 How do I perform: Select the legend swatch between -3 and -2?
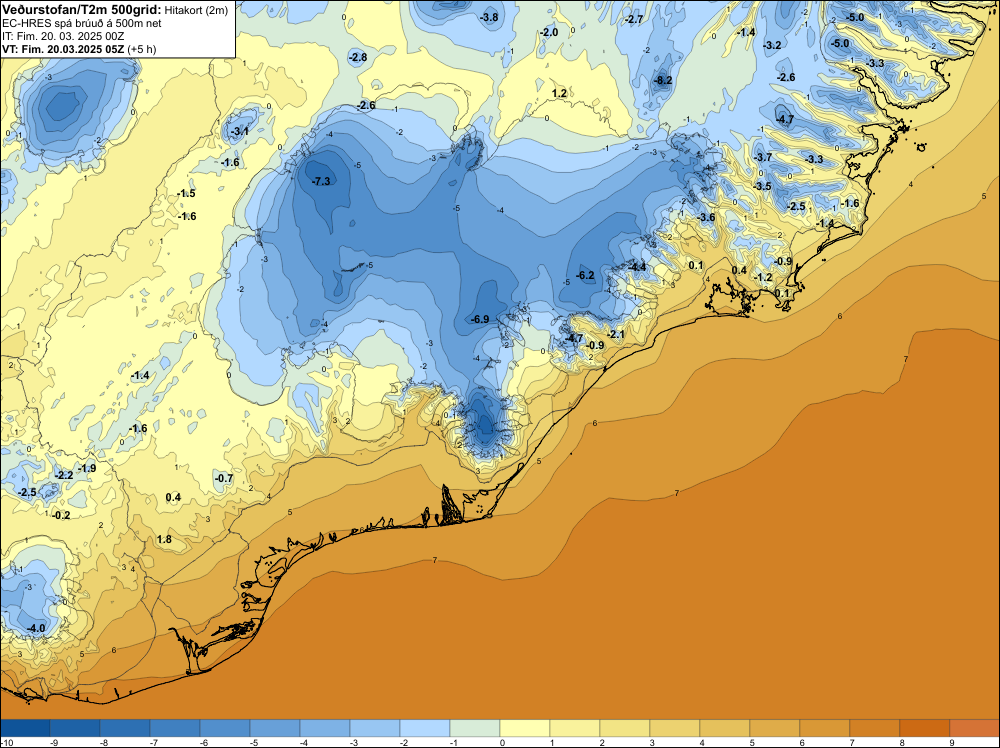(x=375, y=728)
